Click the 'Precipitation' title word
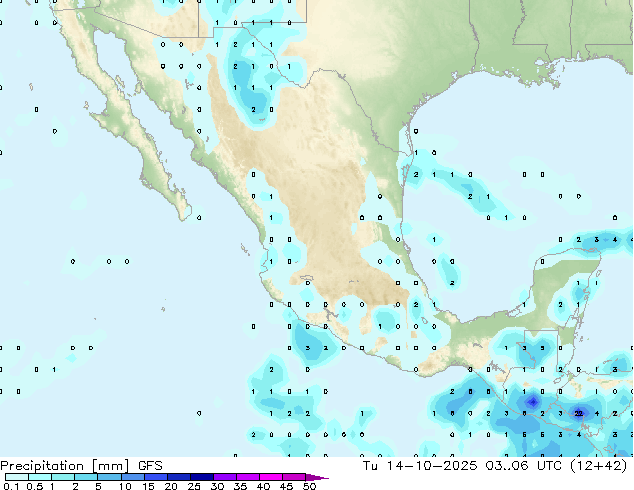Screen dimensions: 634x490 (x=42, y=466)
